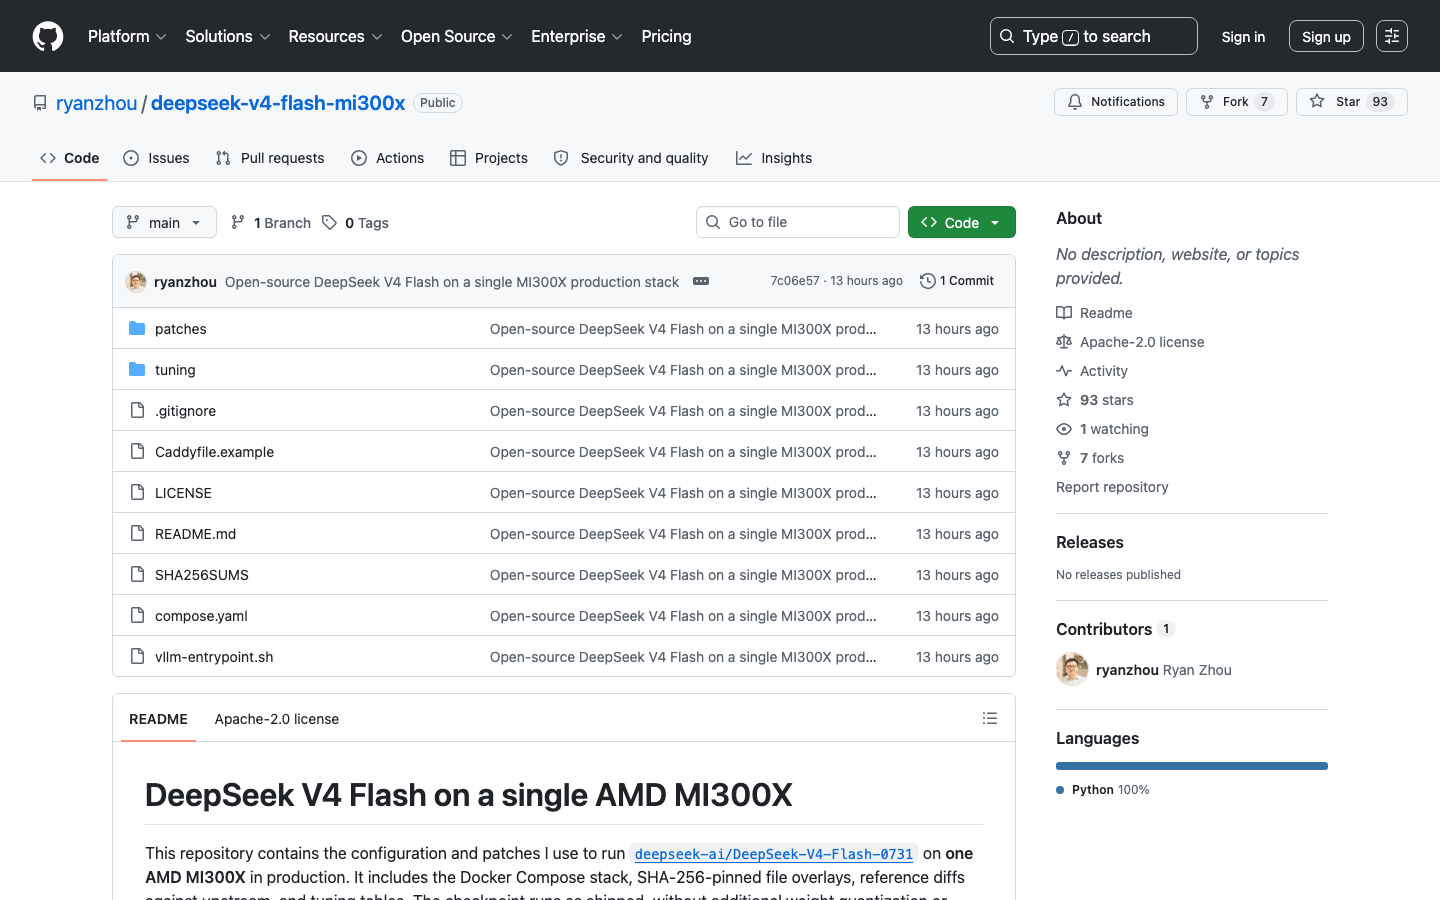Fork the repository via Fork button
Image resolution: width=1440 pixels, height=900 pixels.
tap(1237, 102)
